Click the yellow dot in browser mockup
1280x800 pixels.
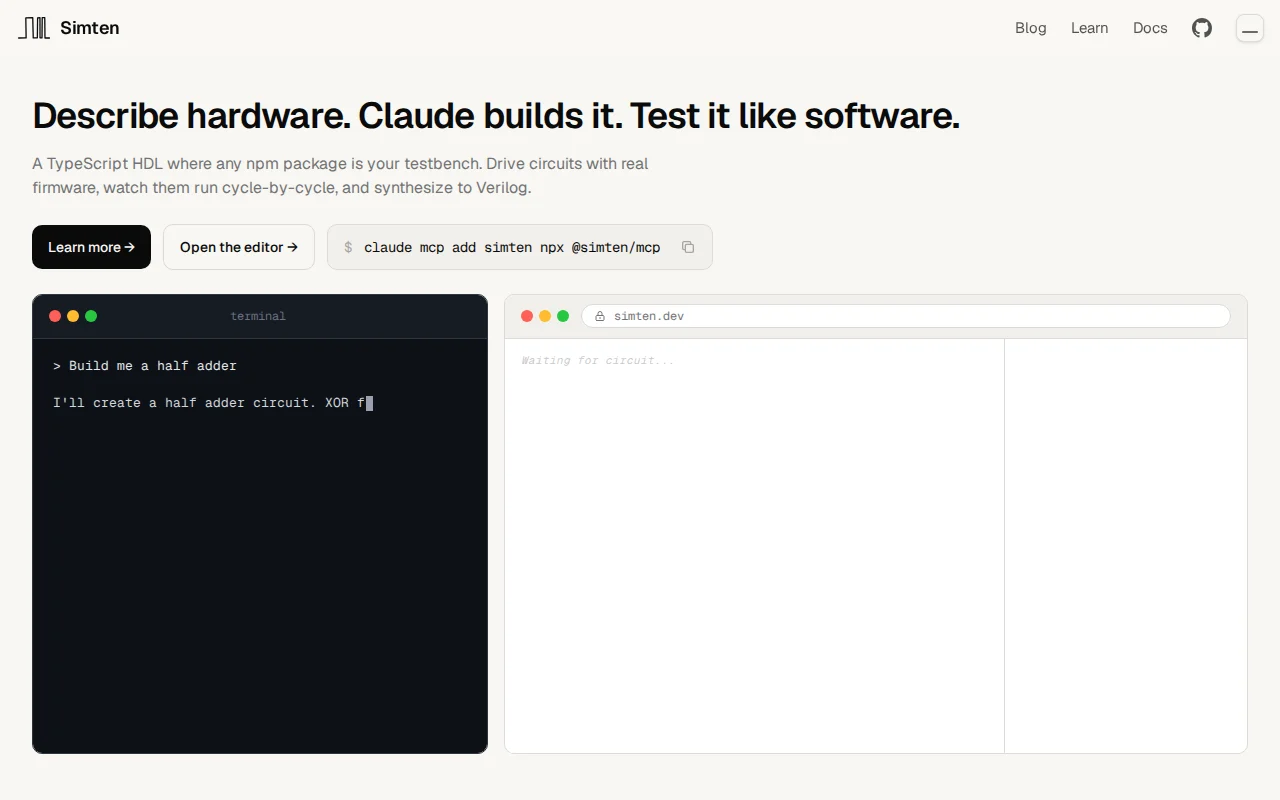click(545, 316)
